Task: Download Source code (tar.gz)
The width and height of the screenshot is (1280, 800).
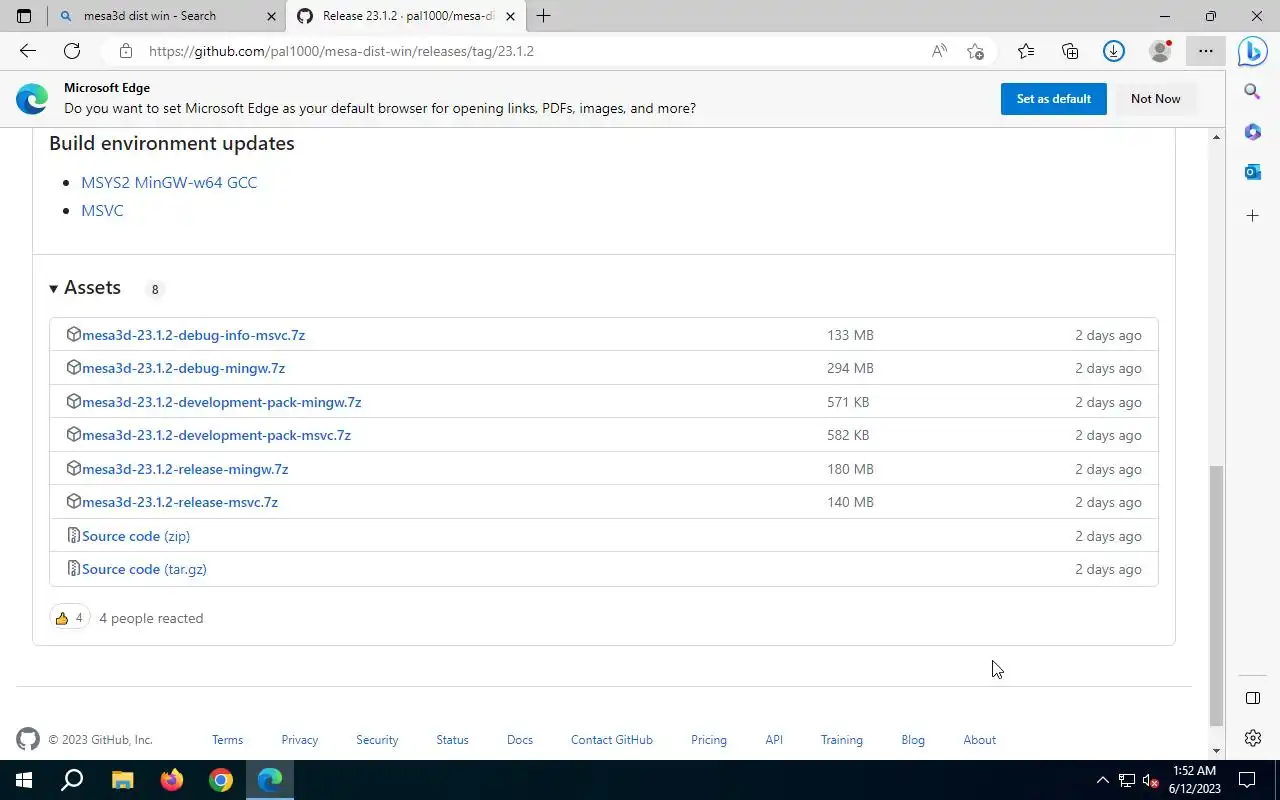Action: 144,569
